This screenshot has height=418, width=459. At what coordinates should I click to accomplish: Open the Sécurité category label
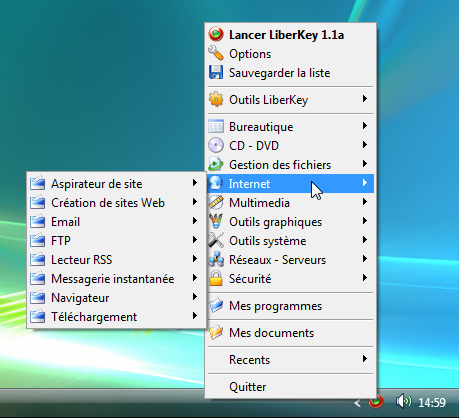[250, 279]
